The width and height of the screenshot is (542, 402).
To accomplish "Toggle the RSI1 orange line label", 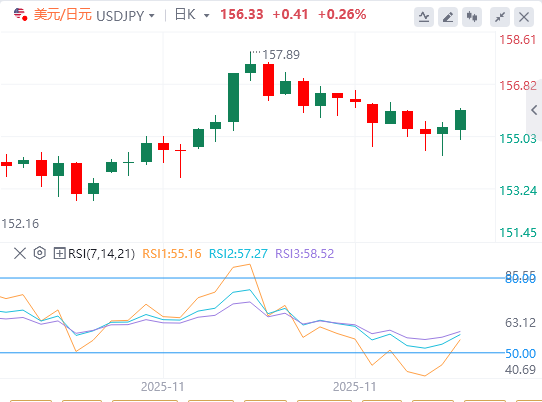I will click(x=172, y=254).
